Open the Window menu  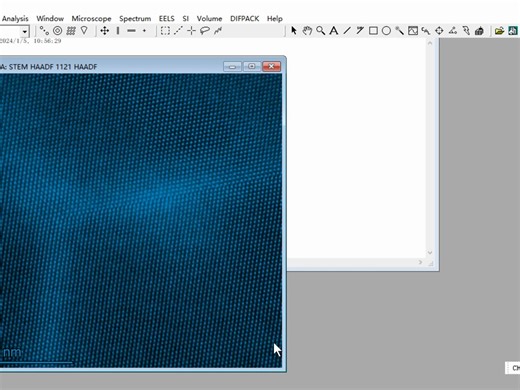tap(50, 19)
